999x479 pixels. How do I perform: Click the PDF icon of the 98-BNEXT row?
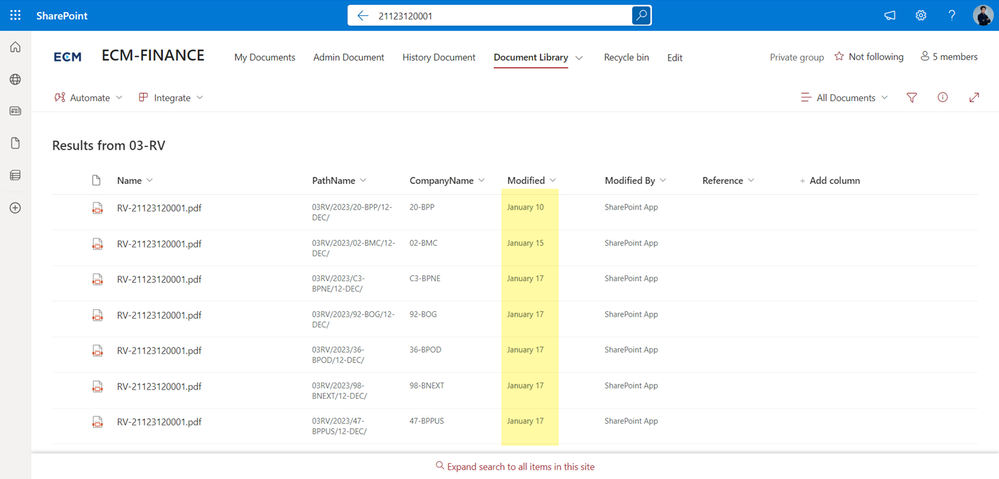97,386
